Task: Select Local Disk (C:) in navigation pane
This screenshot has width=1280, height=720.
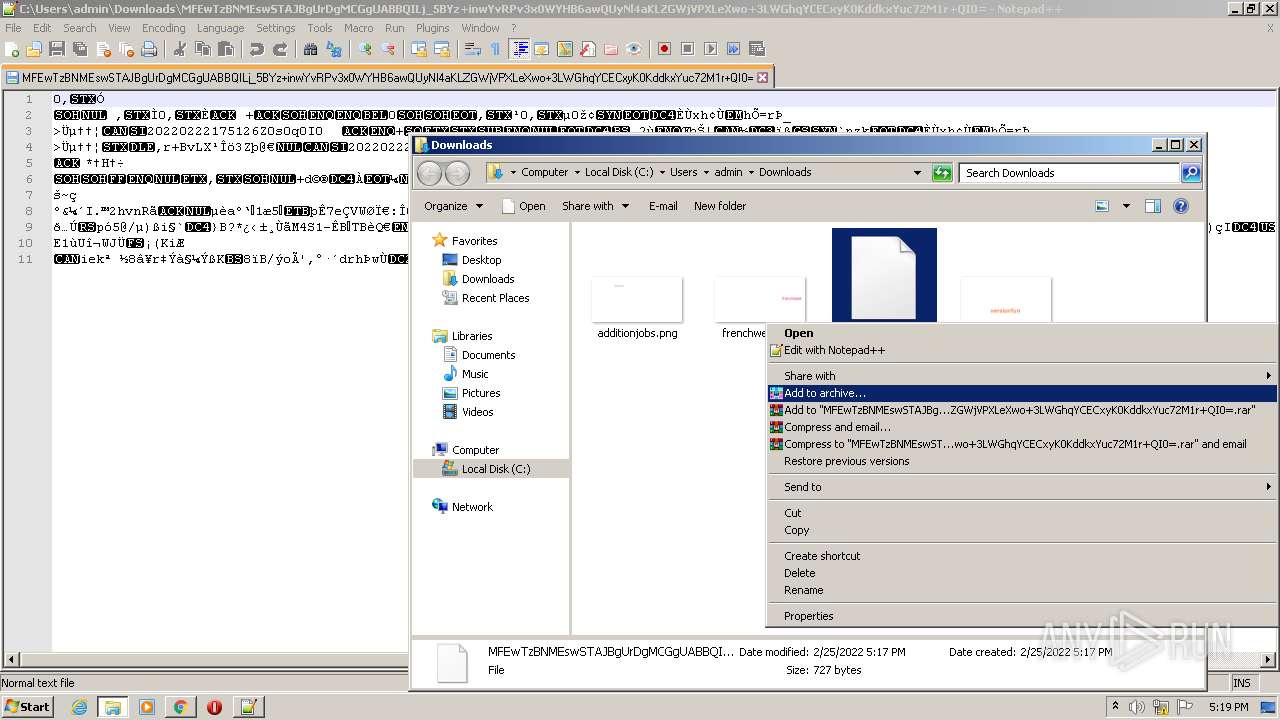Action: coord(496,469)
